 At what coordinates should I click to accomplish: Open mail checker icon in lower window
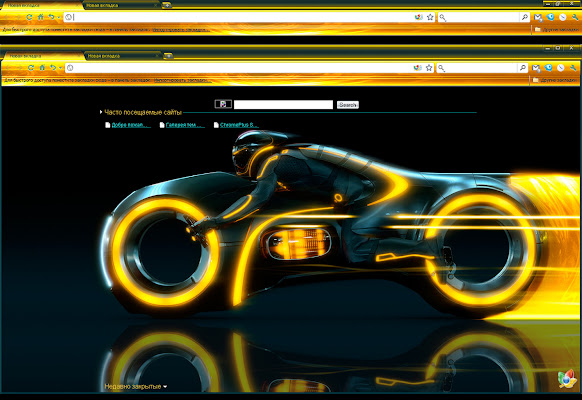pos(536,68)
